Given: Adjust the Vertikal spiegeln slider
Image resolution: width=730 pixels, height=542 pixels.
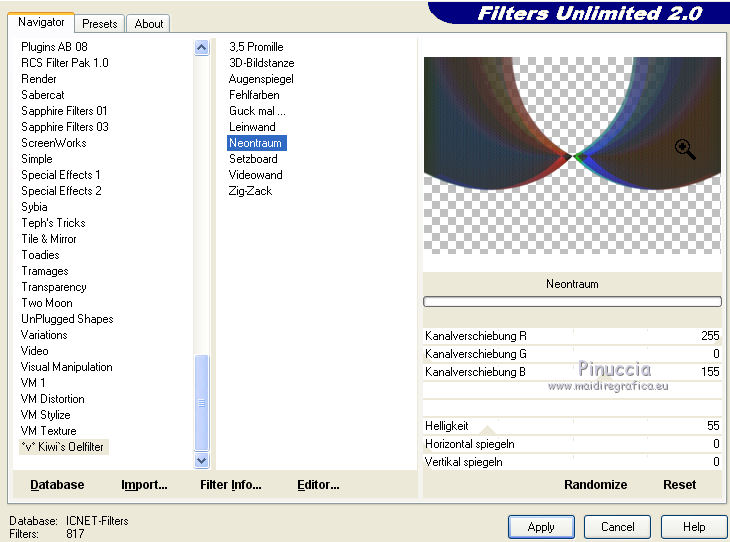Looking at the screenshot, I should (572, 462).
